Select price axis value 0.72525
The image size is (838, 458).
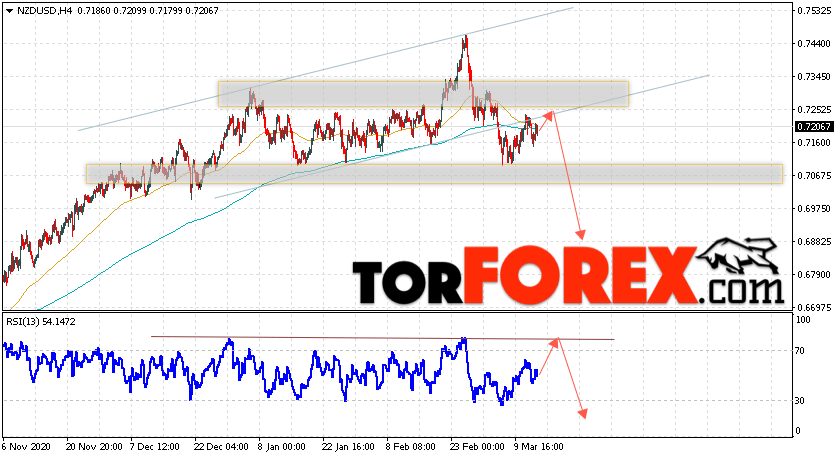[x=814, y=110]
